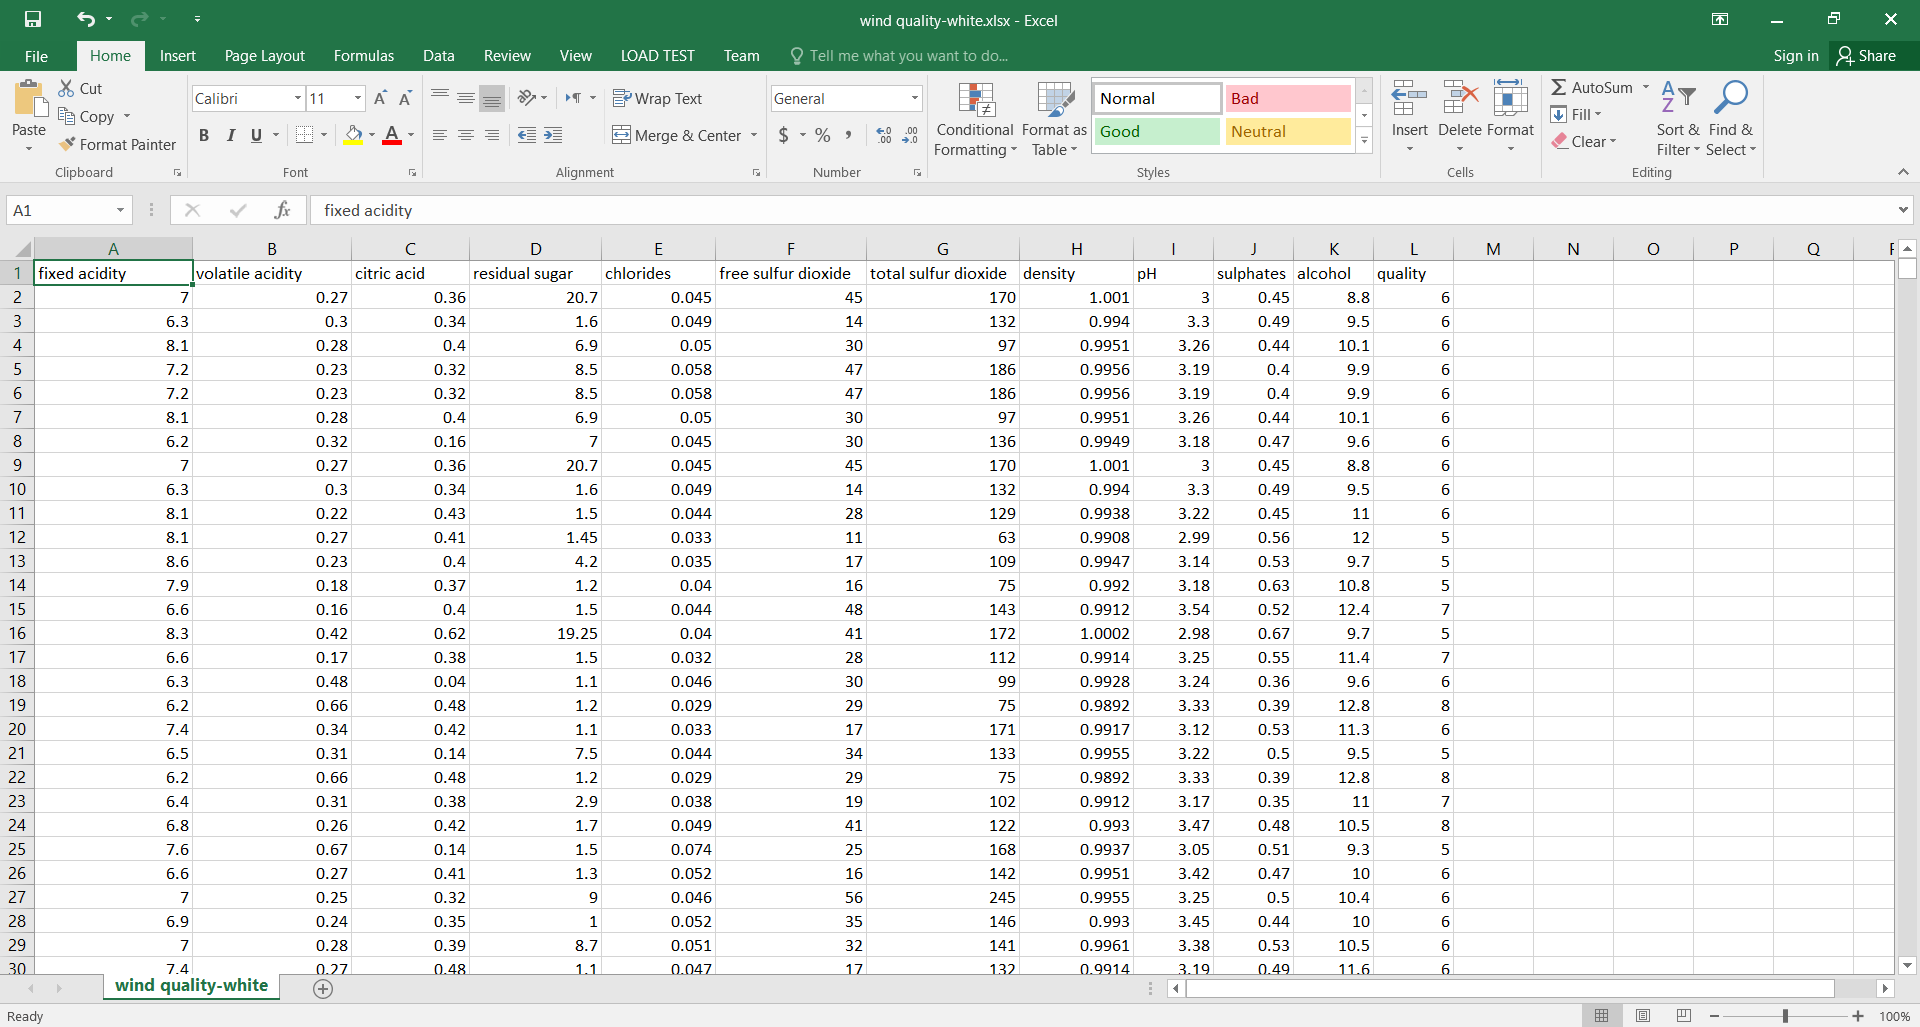Add a new sheet with plus icon
The width and height of the screenshot is (1920, 1027).
322,988
